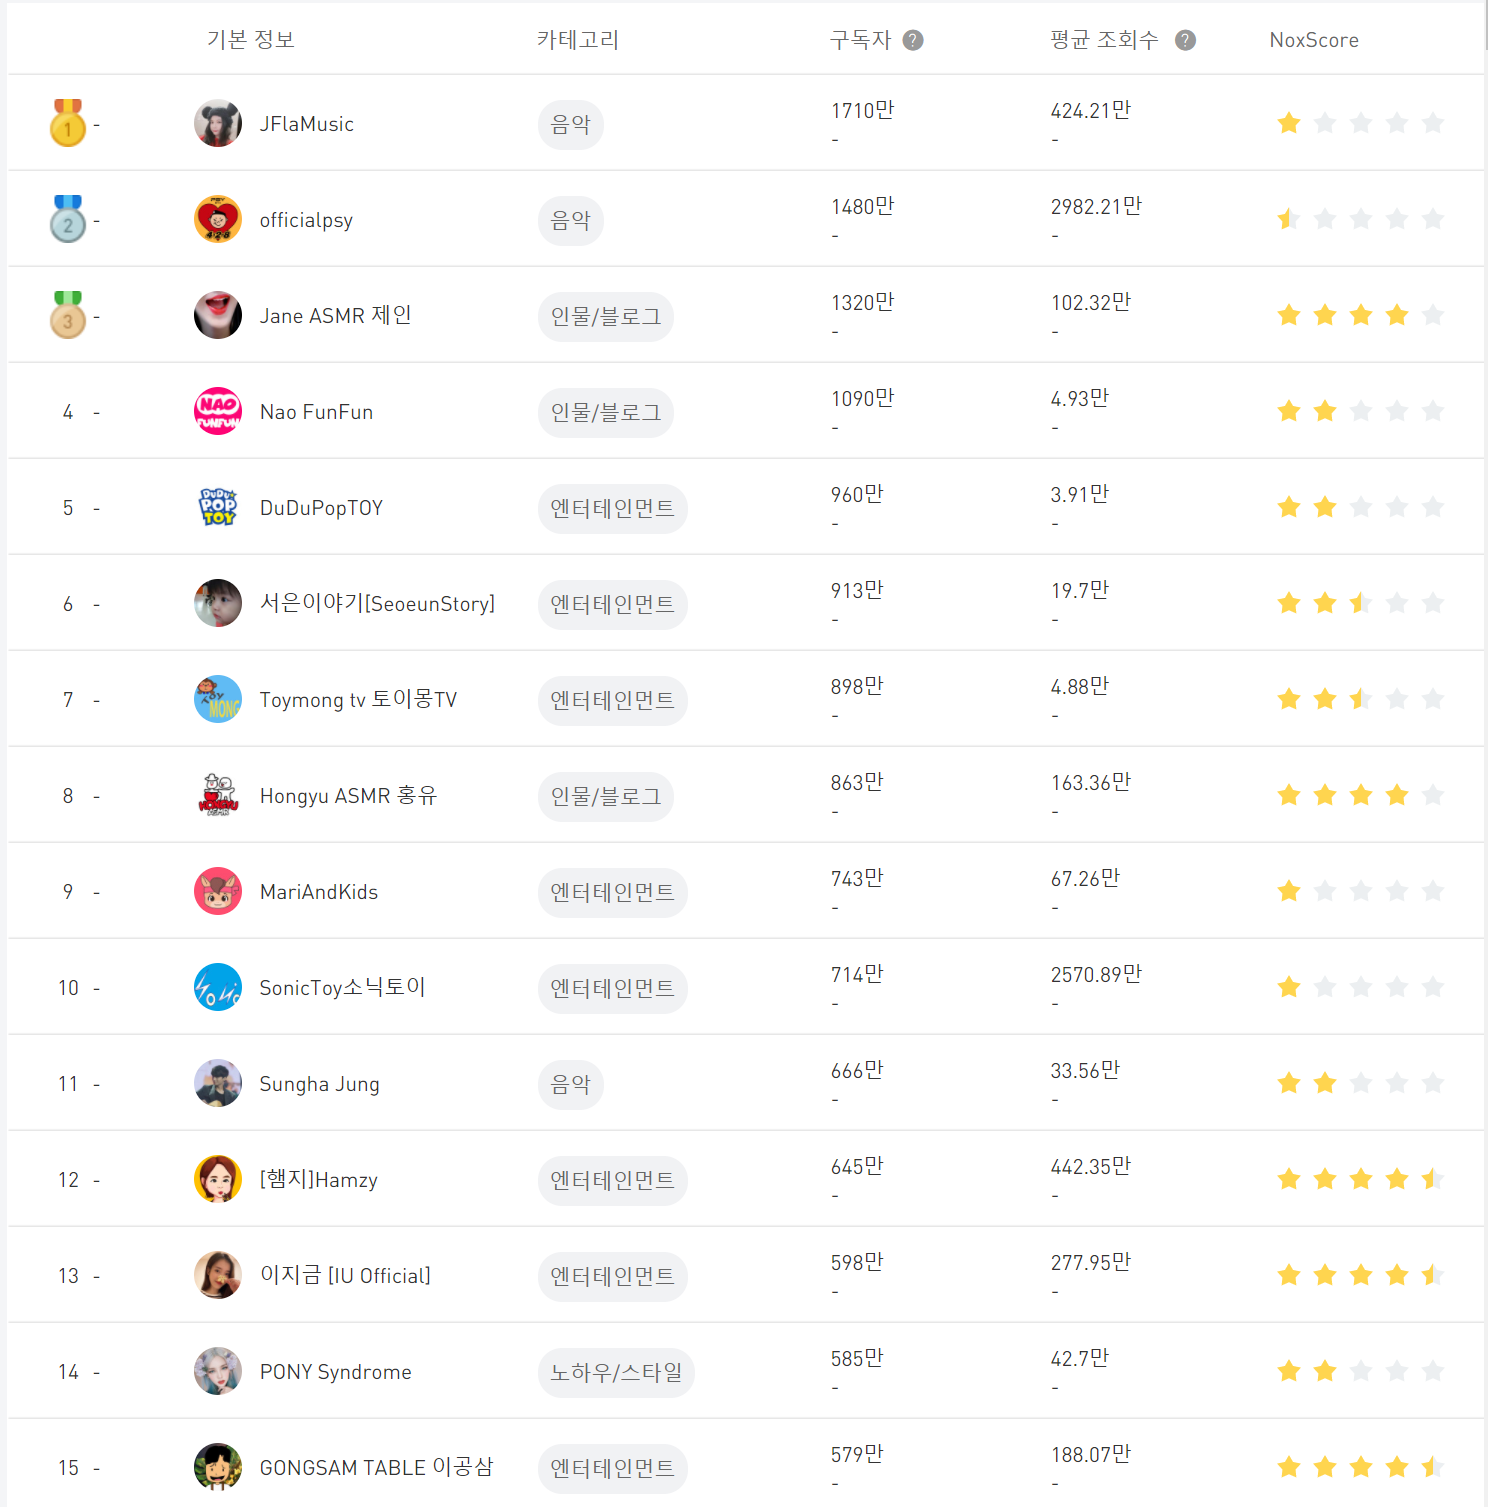Open the Hongyu ASMR 홍유 channel link
1488x1507 pixels.
coord(348,796)
